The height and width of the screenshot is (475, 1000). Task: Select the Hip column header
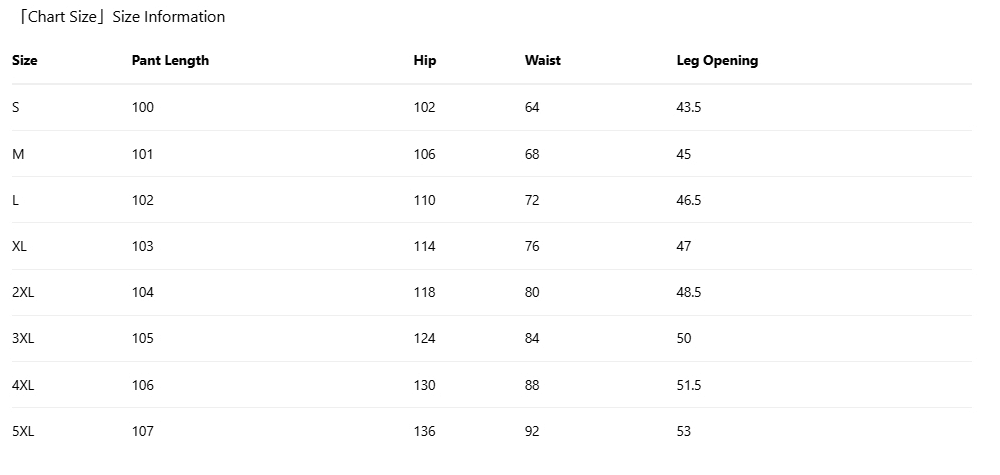pos(425,60)
